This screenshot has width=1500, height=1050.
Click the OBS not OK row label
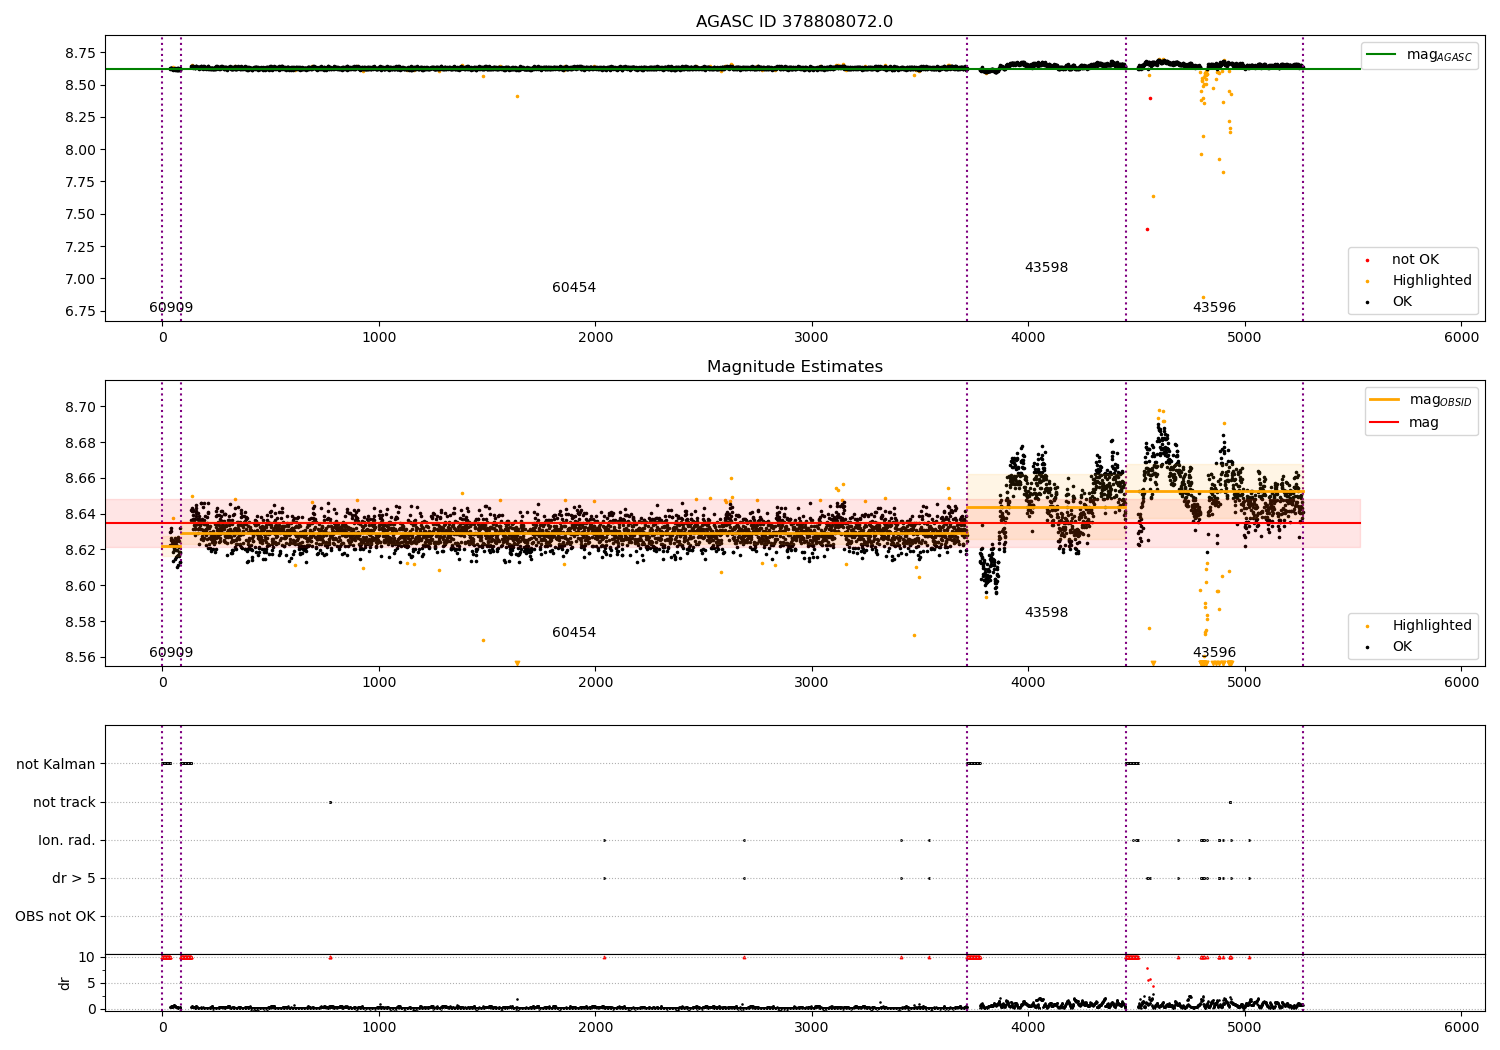(55, 917)
